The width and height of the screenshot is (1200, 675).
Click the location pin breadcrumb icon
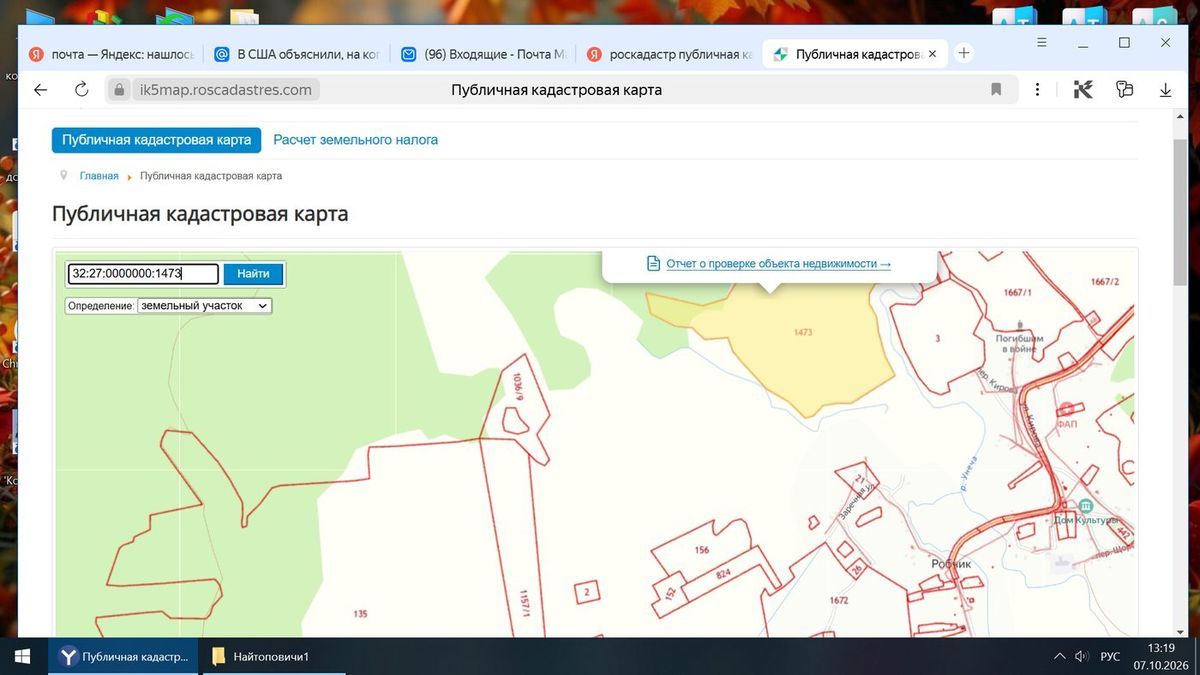[x=64, y=175]
